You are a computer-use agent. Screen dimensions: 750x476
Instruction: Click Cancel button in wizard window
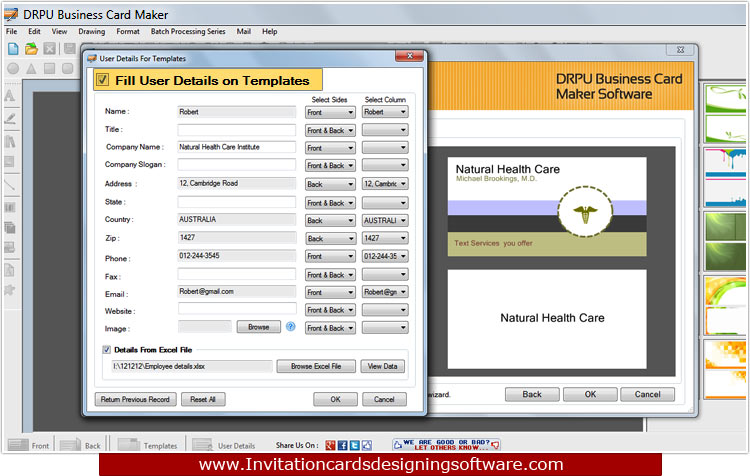pos(648,394)
